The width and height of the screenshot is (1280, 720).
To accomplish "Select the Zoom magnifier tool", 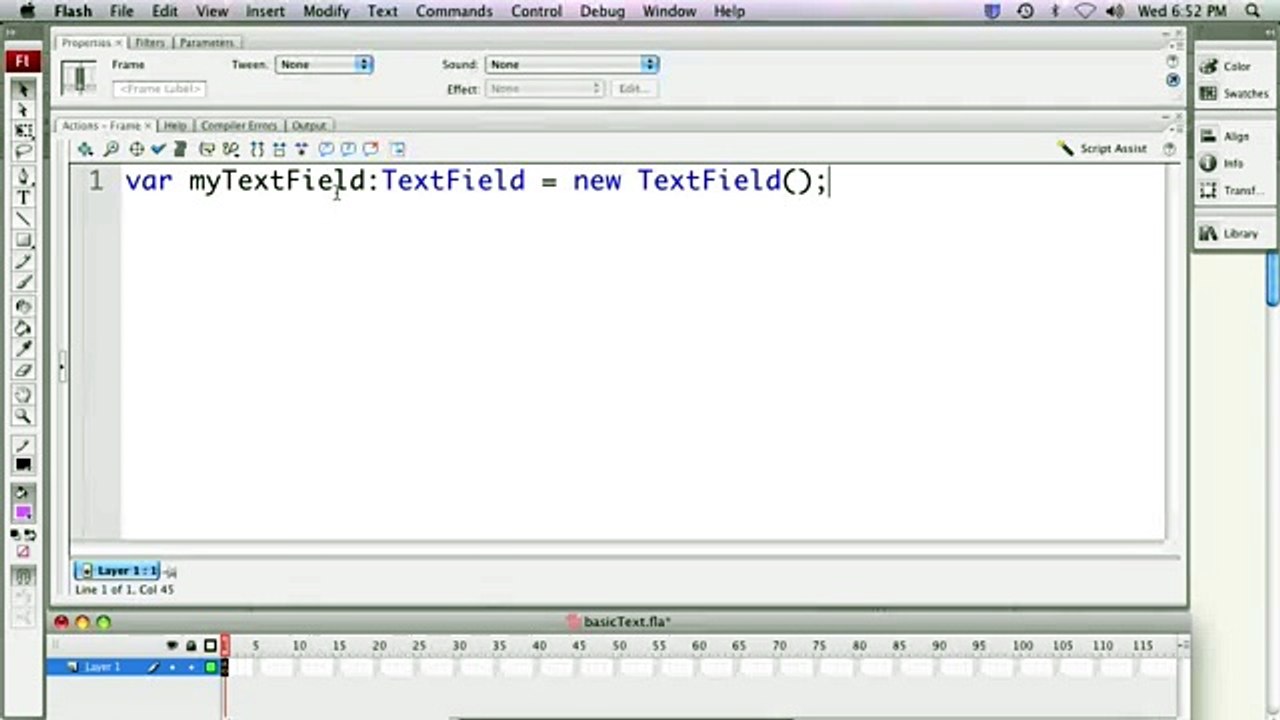I will coord(23,416).
